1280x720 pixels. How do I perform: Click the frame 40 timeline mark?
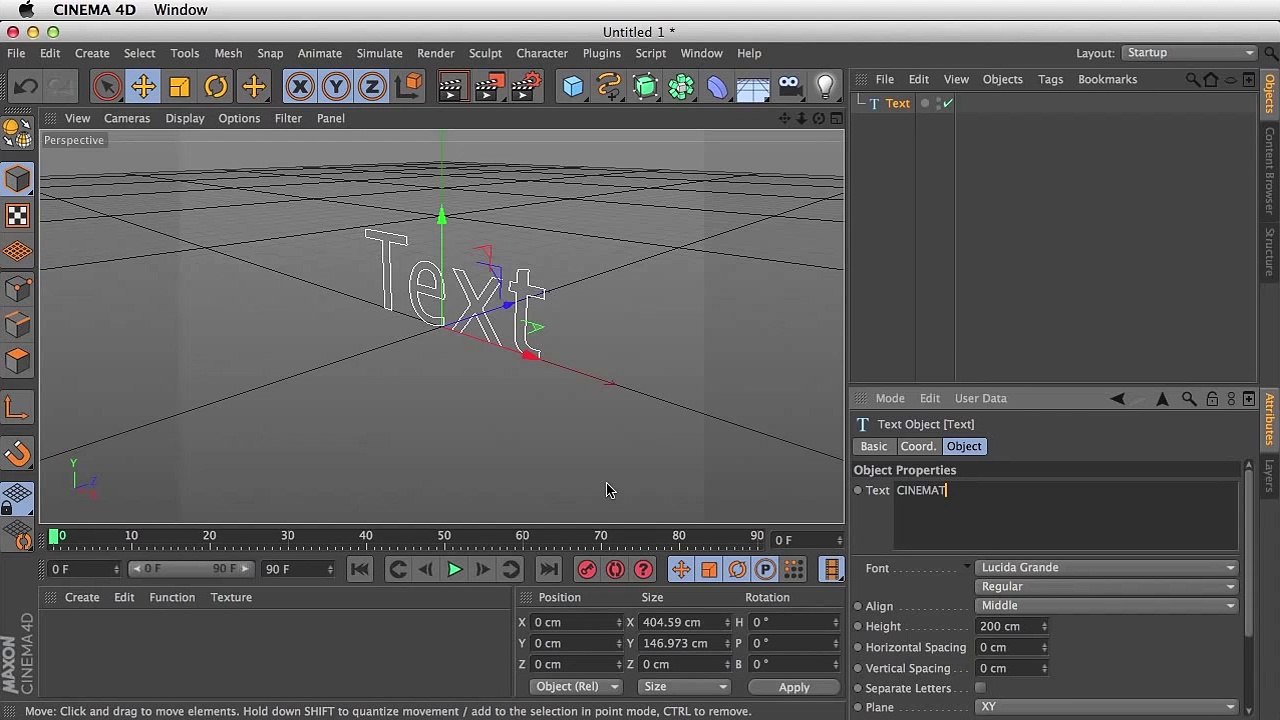366,537
